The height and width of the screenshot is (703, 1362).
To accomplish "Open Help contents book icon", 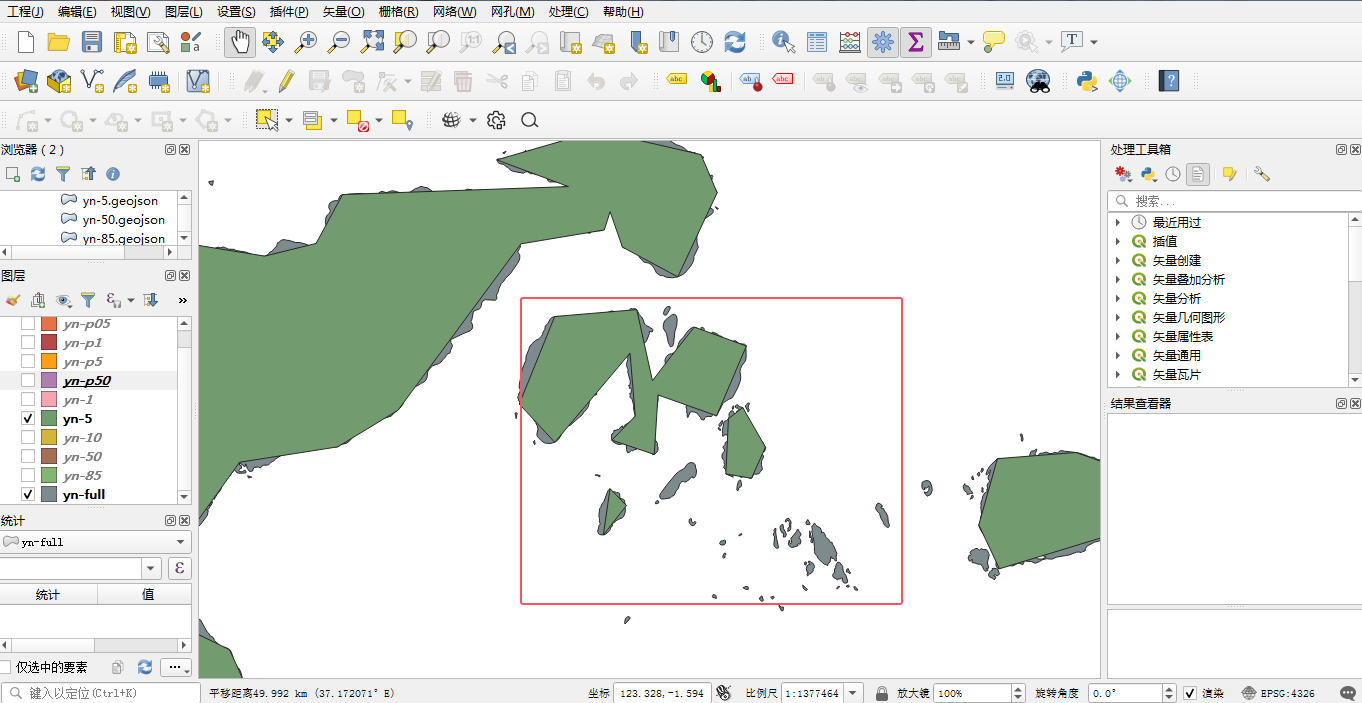I will pyautogui.click(x=1168, y=81).
